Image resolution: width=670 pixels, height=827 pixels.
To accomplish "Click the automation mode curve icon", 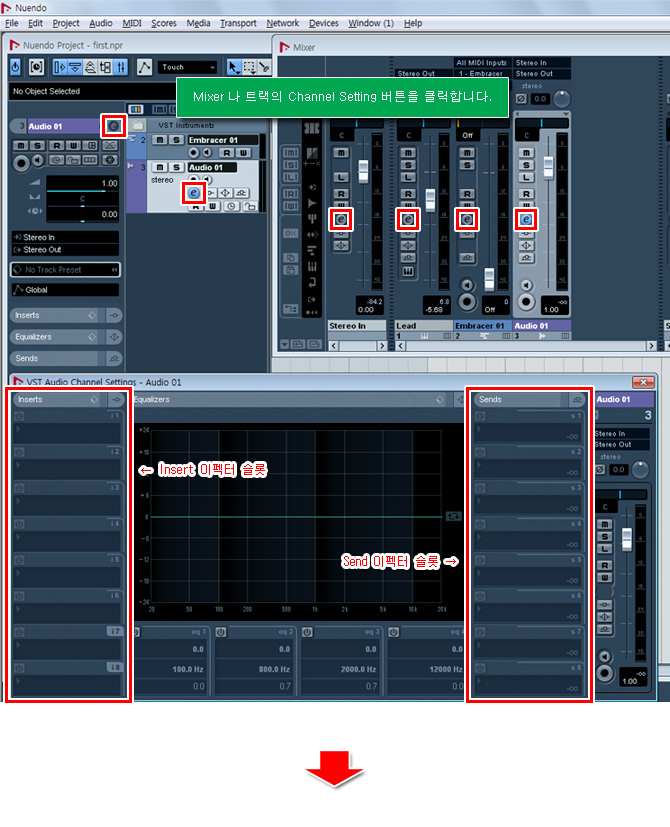I will pos(144,67).
